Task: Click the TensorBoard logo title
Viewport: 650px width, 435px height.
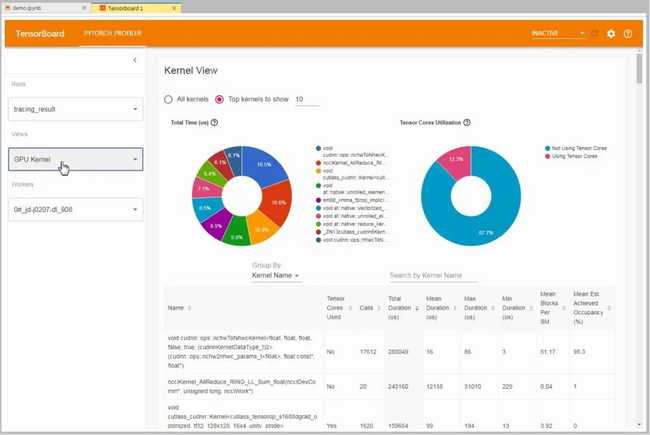Action: pos(40,33)
